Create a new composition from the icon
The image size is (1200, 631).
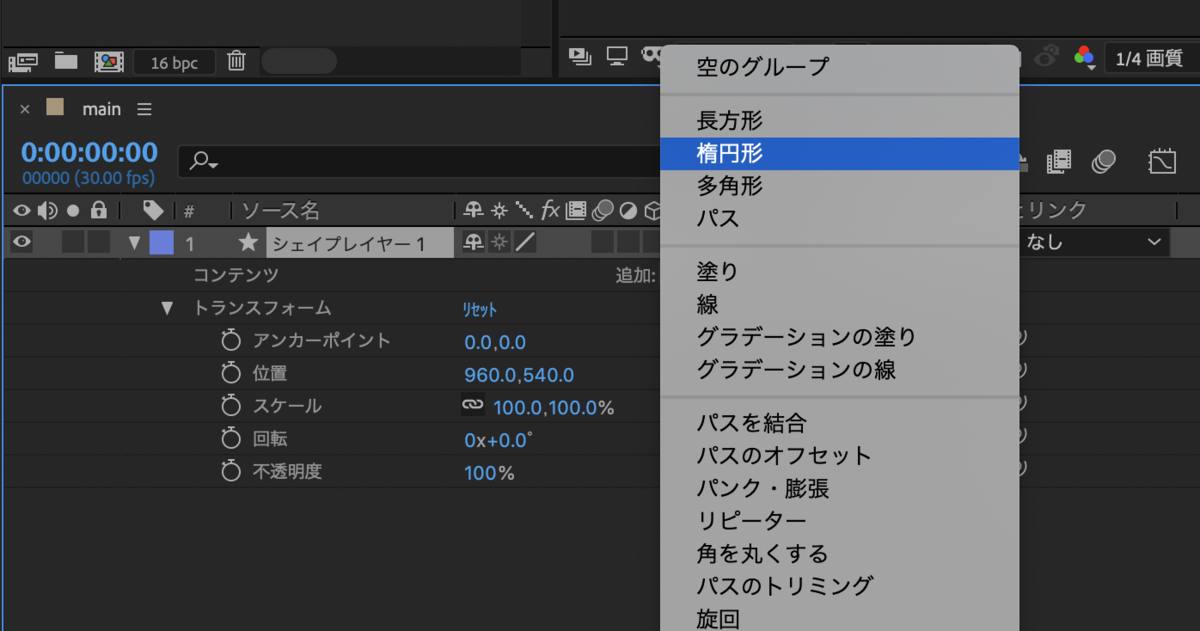(108, 61)
